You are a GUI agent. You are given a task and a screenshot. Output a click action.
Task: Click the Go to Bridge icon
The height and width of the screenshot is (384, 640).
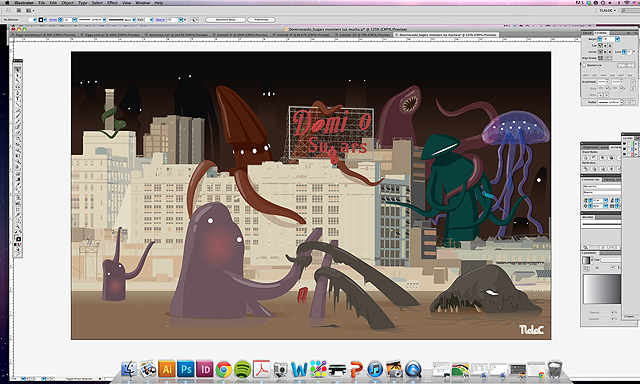tap(19, 11)
